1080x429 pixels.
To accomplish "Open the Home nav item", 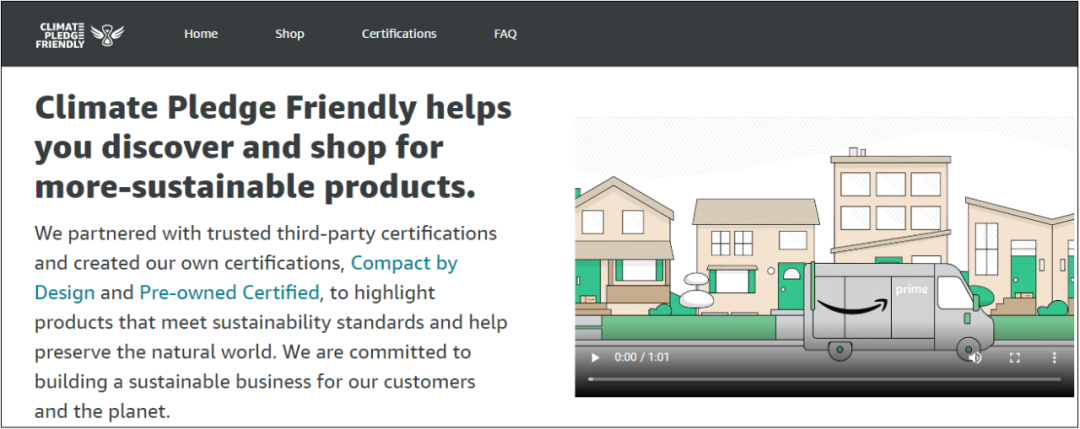I will coord(201,34).
